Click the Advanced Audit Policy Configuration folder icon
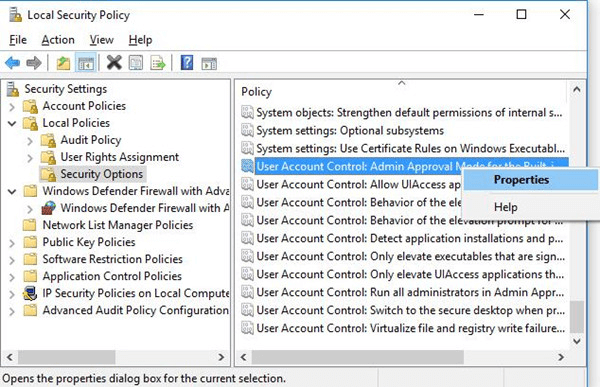Viewport: 600px width, 387px height. [30, 310]
